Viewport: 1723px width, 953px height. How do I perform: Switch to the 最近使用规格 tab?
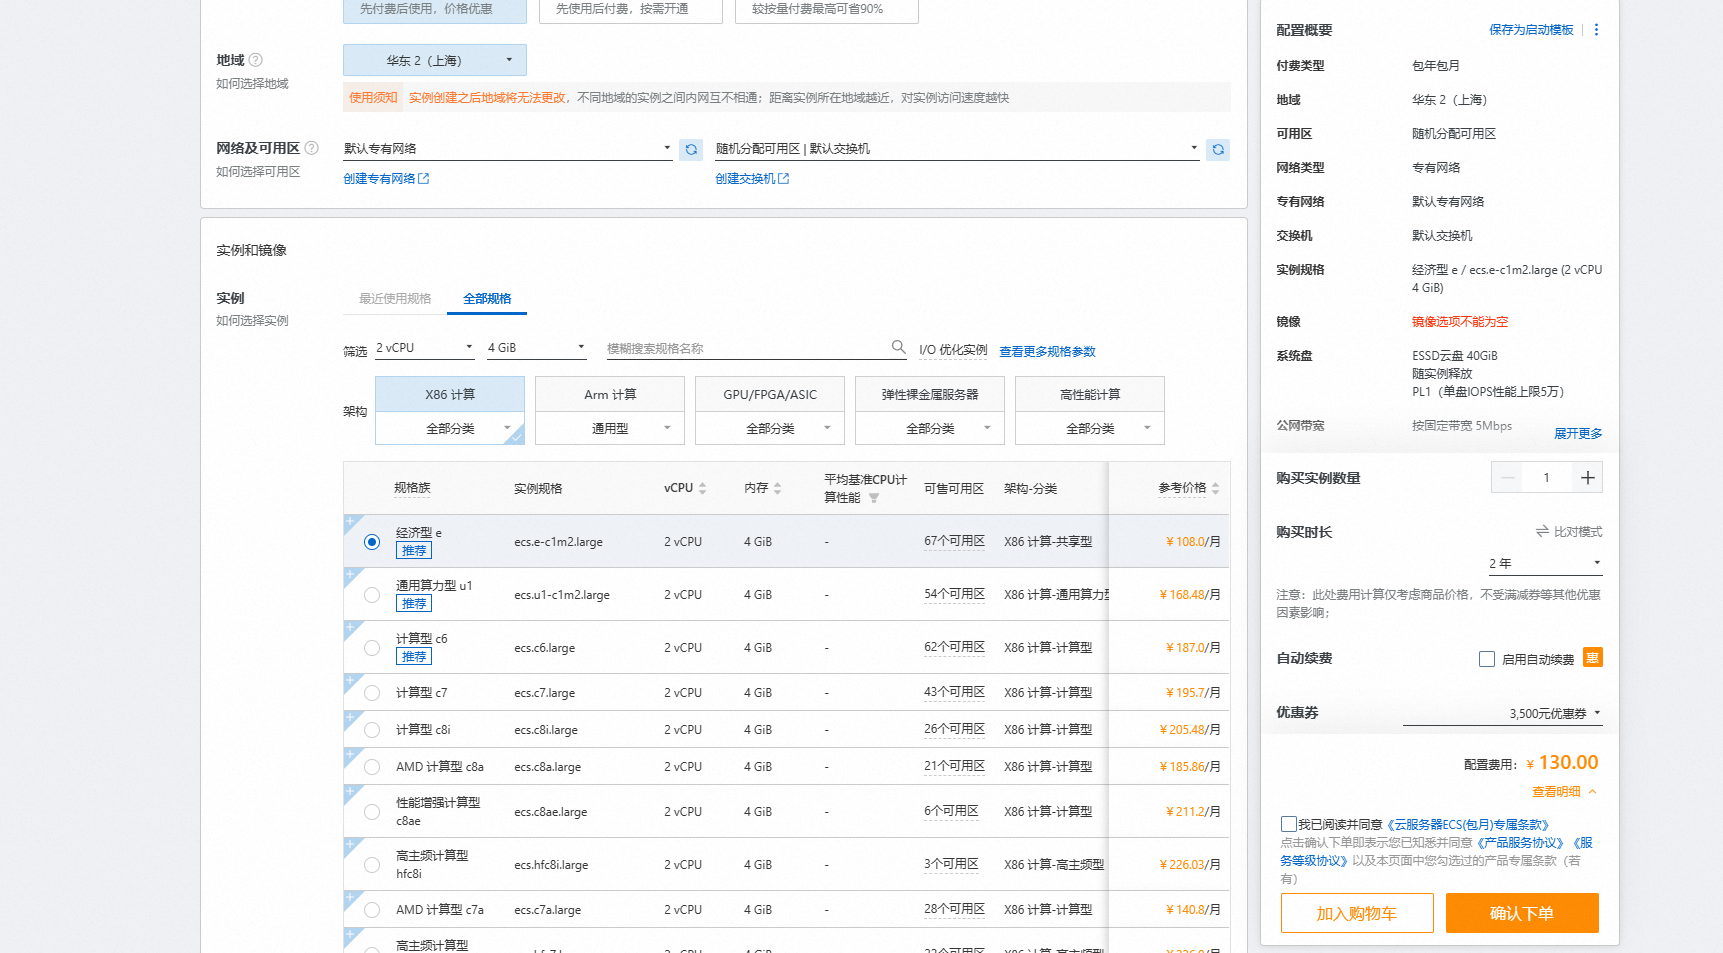click(x=395, y=299)
